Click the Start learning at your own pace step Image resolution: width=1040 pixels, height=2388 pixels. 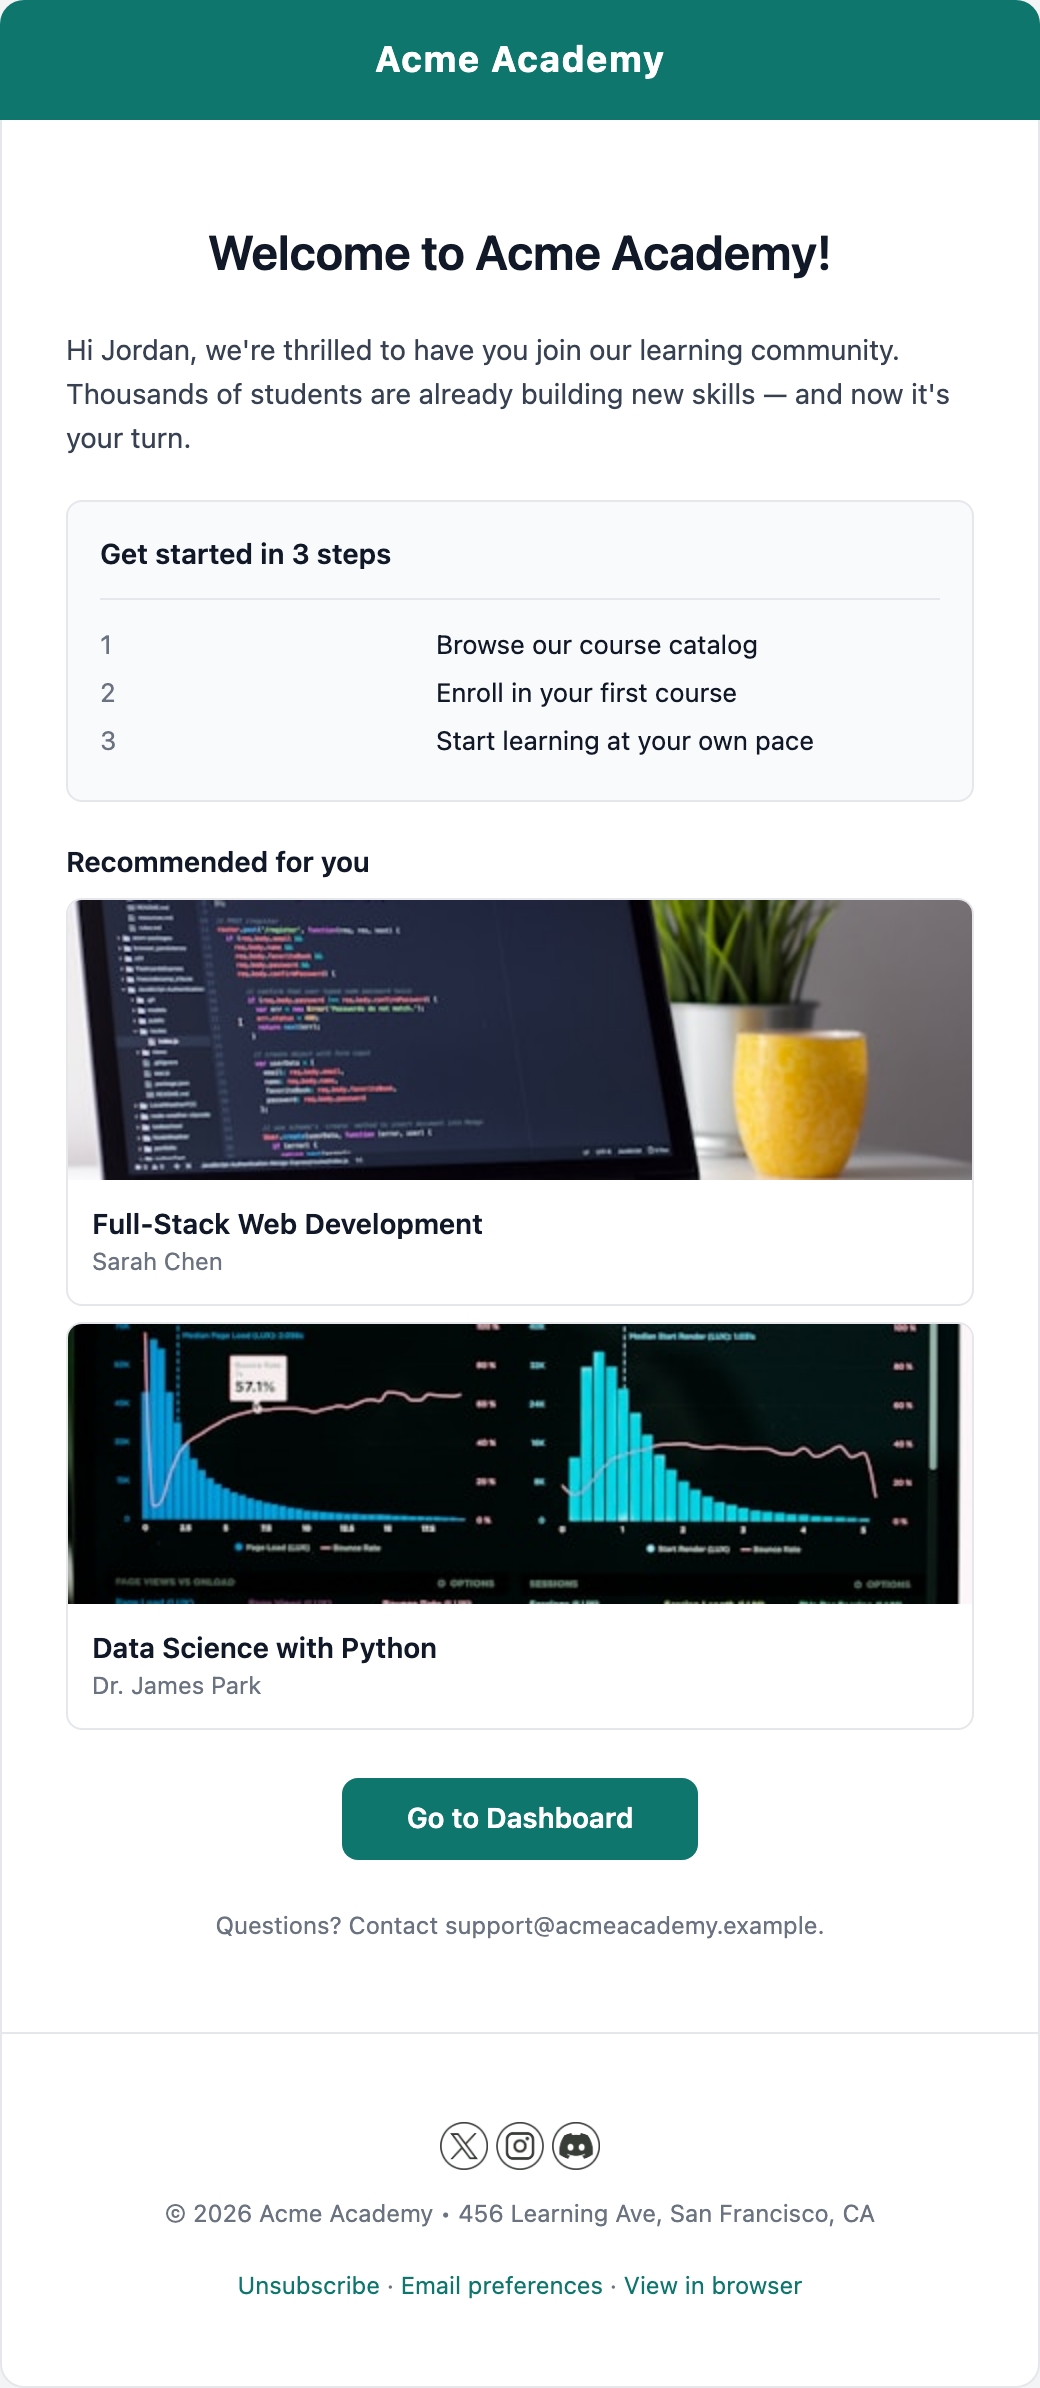pyautogui.click(x=625, y=741)
